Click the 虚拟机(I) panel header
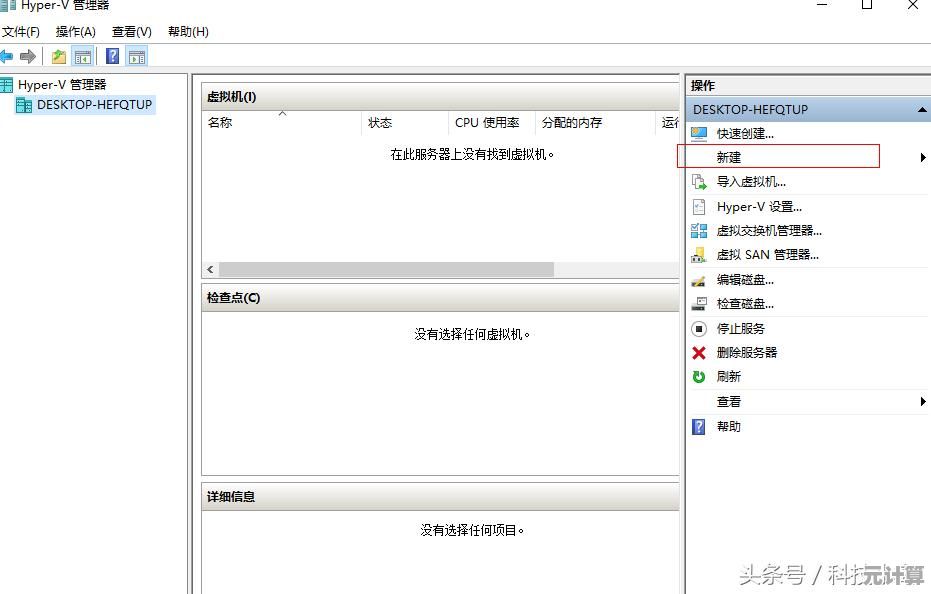931x594 pixels. 440,97
